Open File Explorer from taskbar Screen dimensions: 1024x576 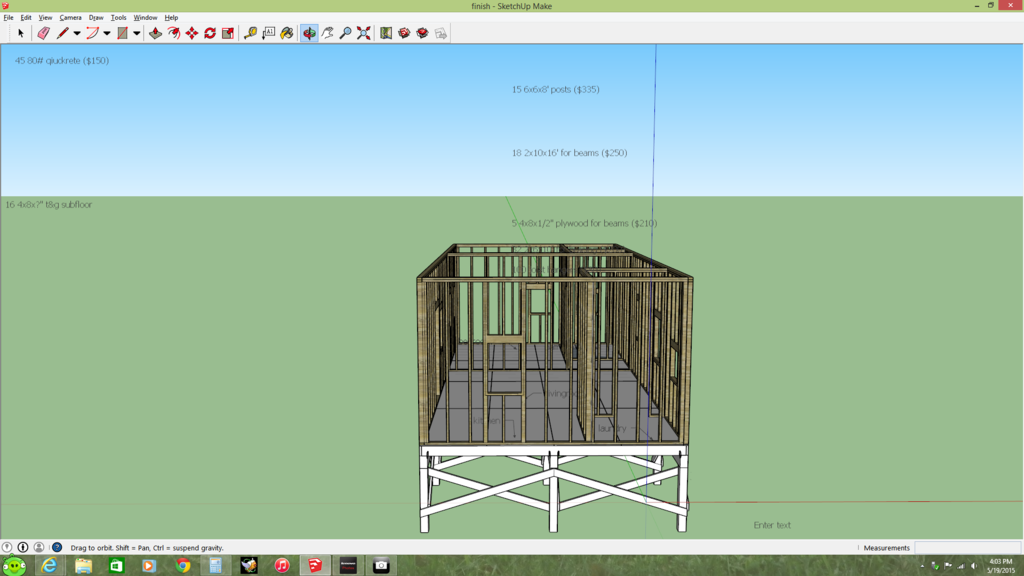(83, 566)
